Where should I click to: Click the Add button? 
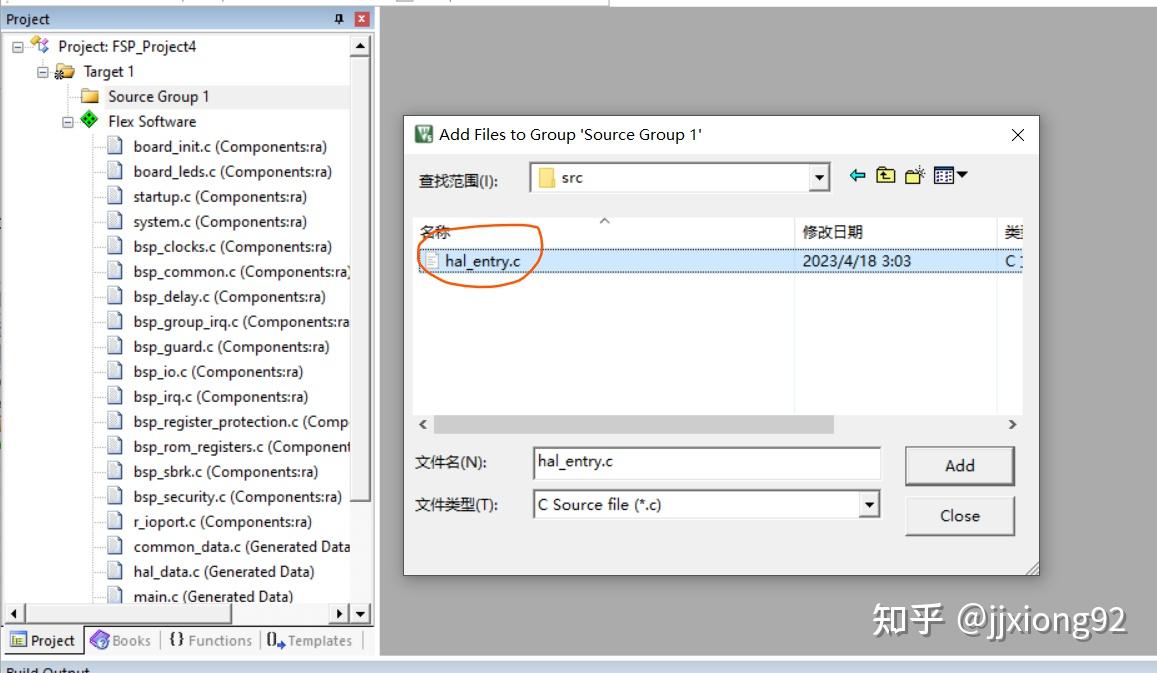point(958,465)
